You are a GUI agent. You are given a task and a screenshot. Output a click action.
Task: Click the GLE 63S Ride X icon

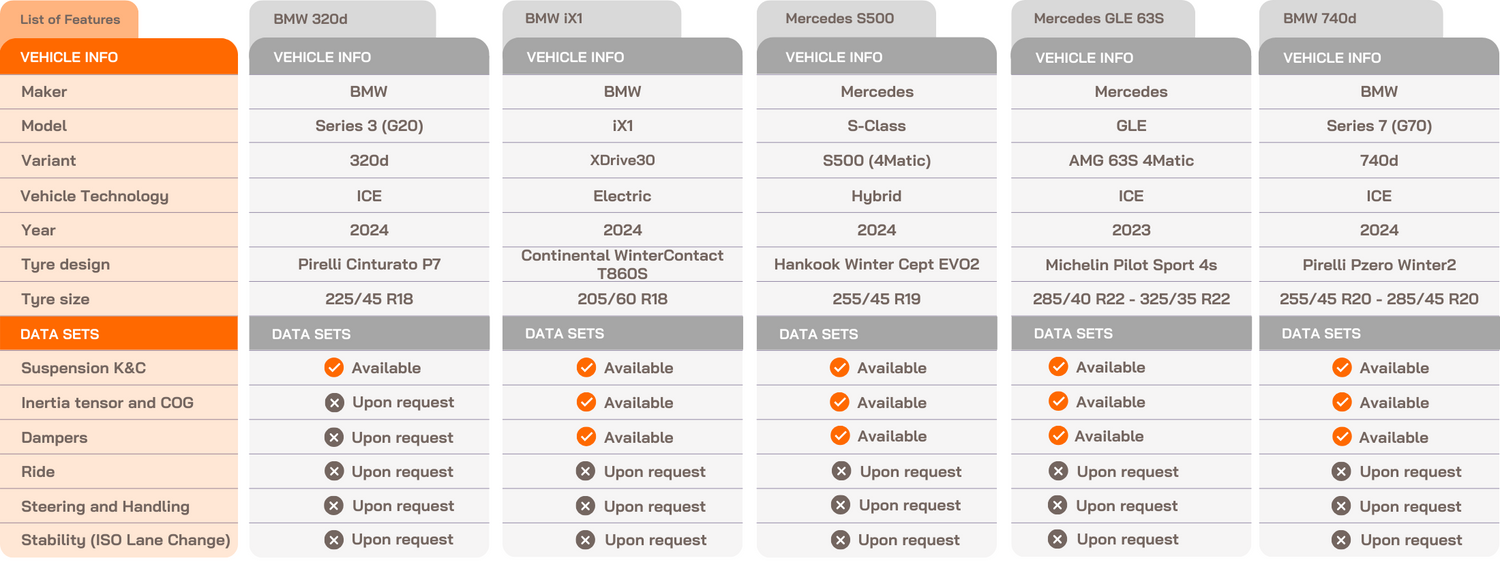(x=1058, y=472)
